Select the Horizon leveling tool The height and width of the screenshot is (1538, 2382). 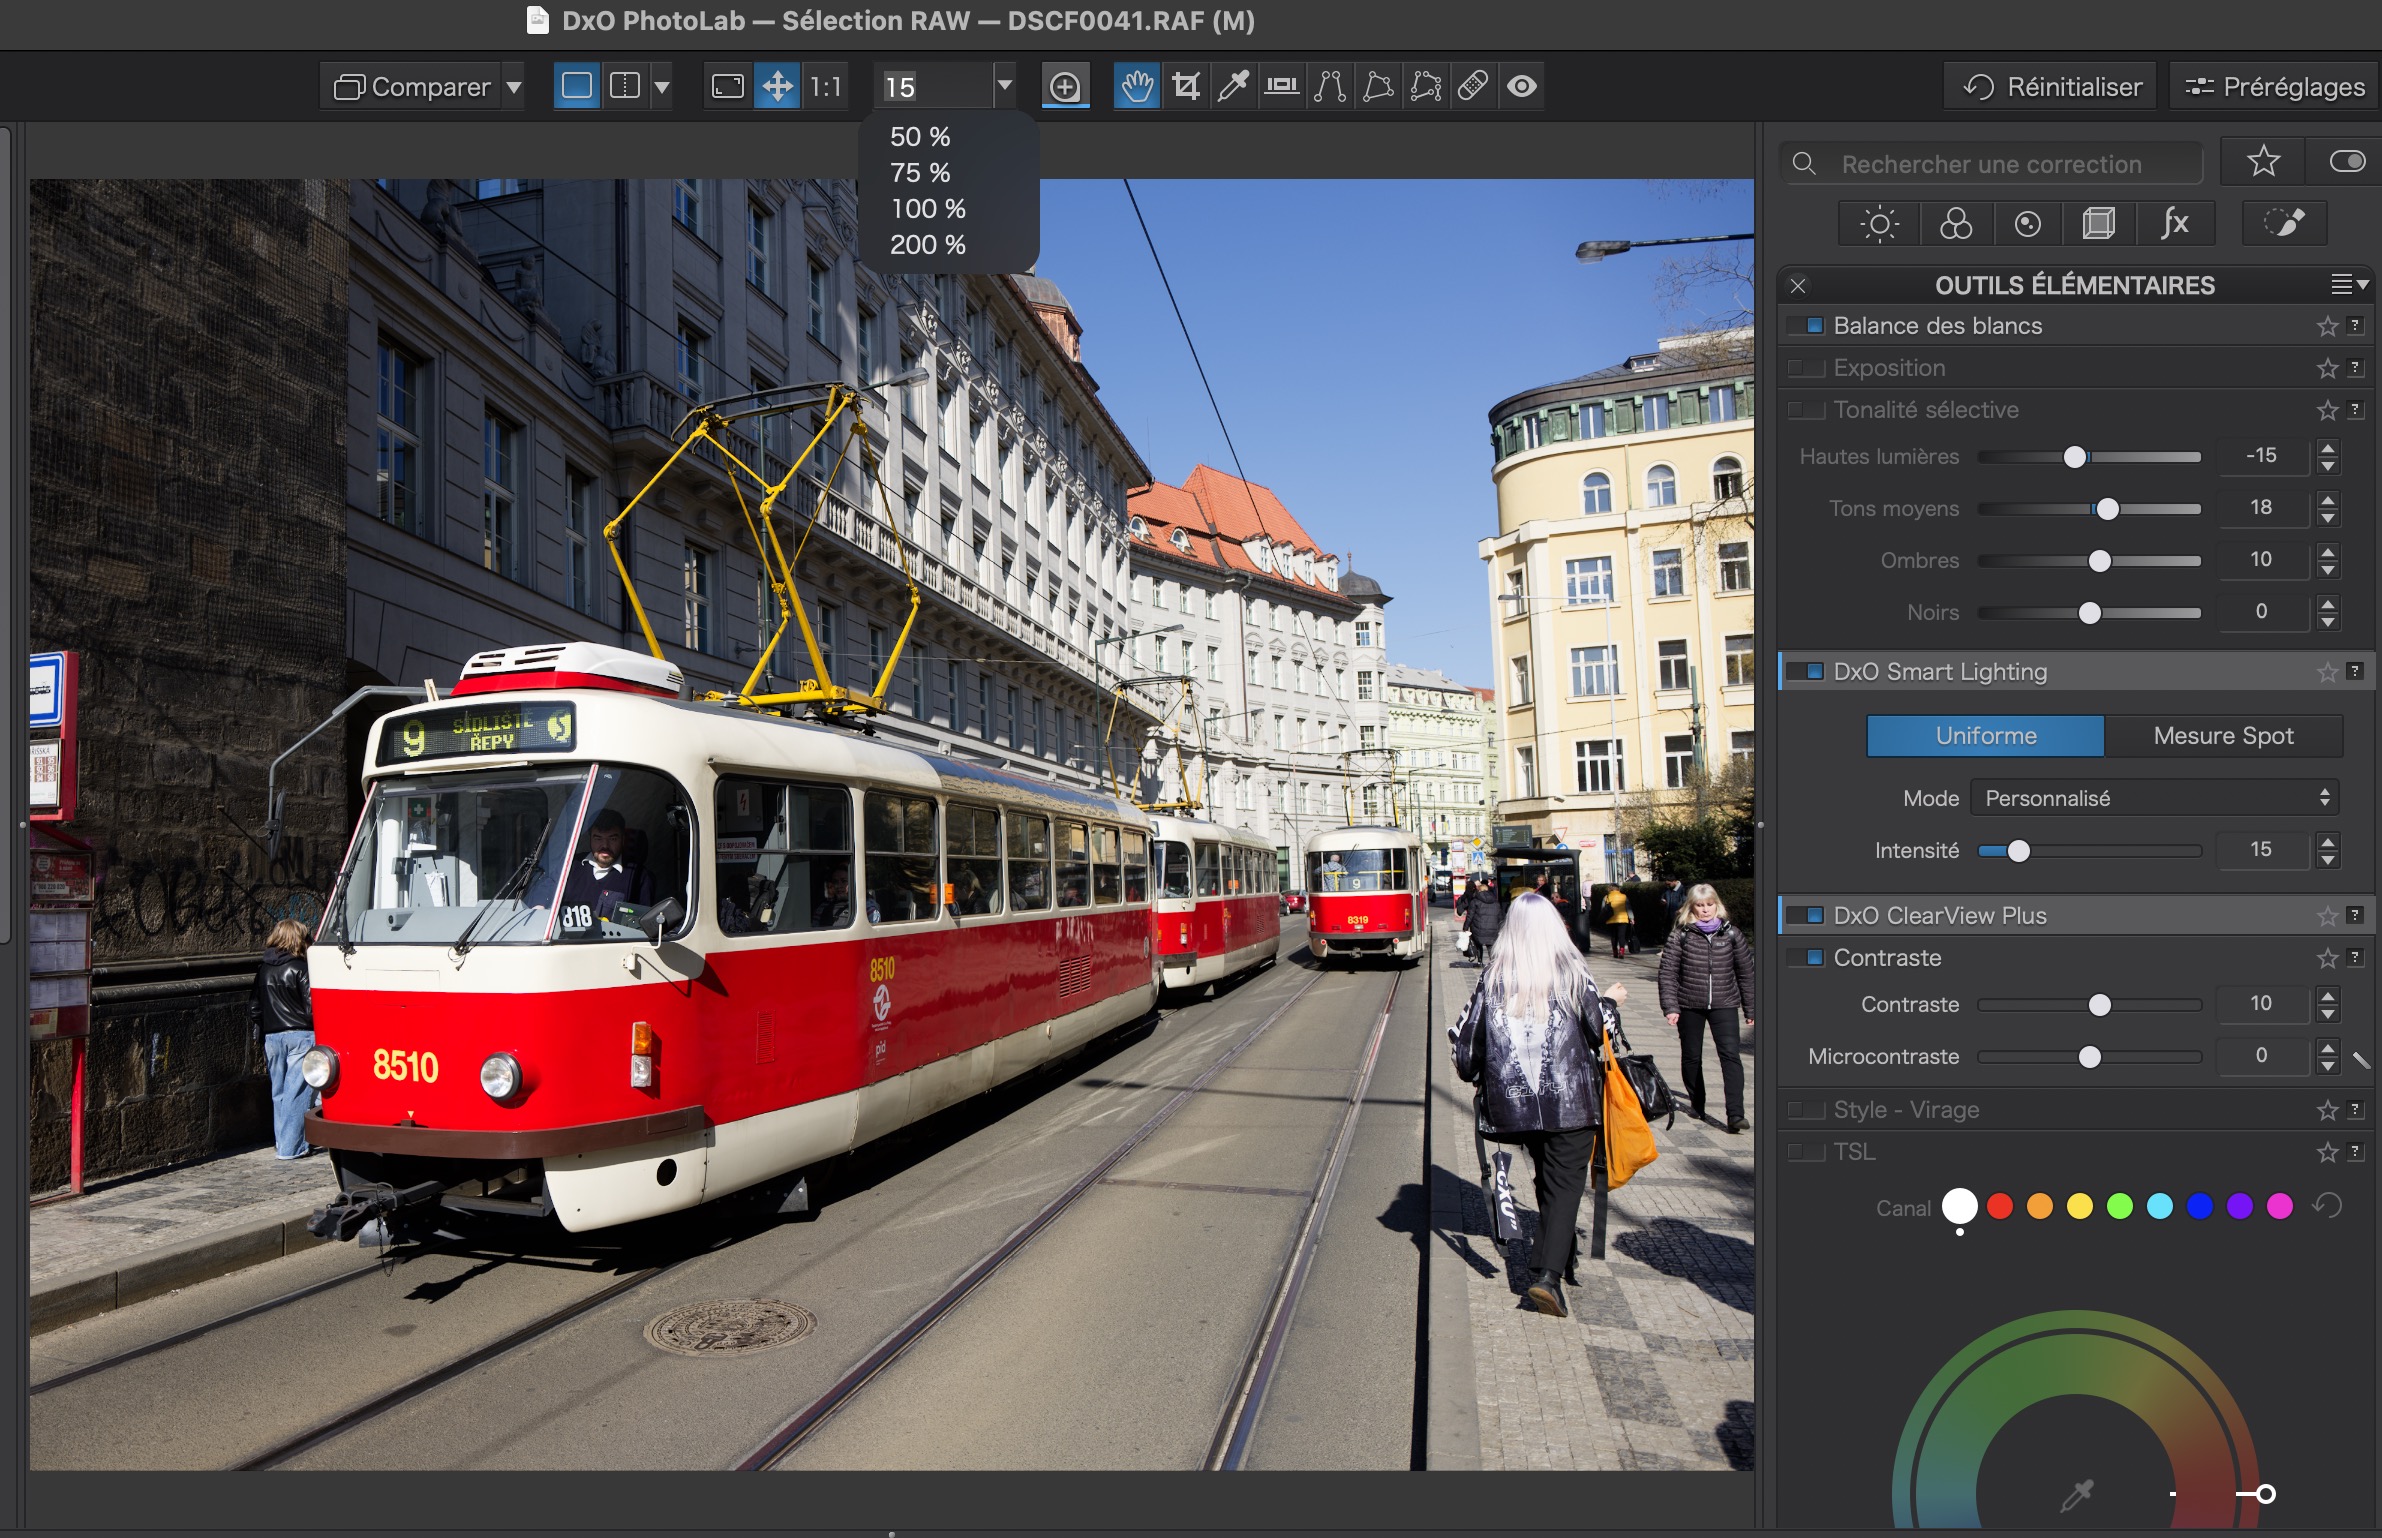(x=1281, y=87)
